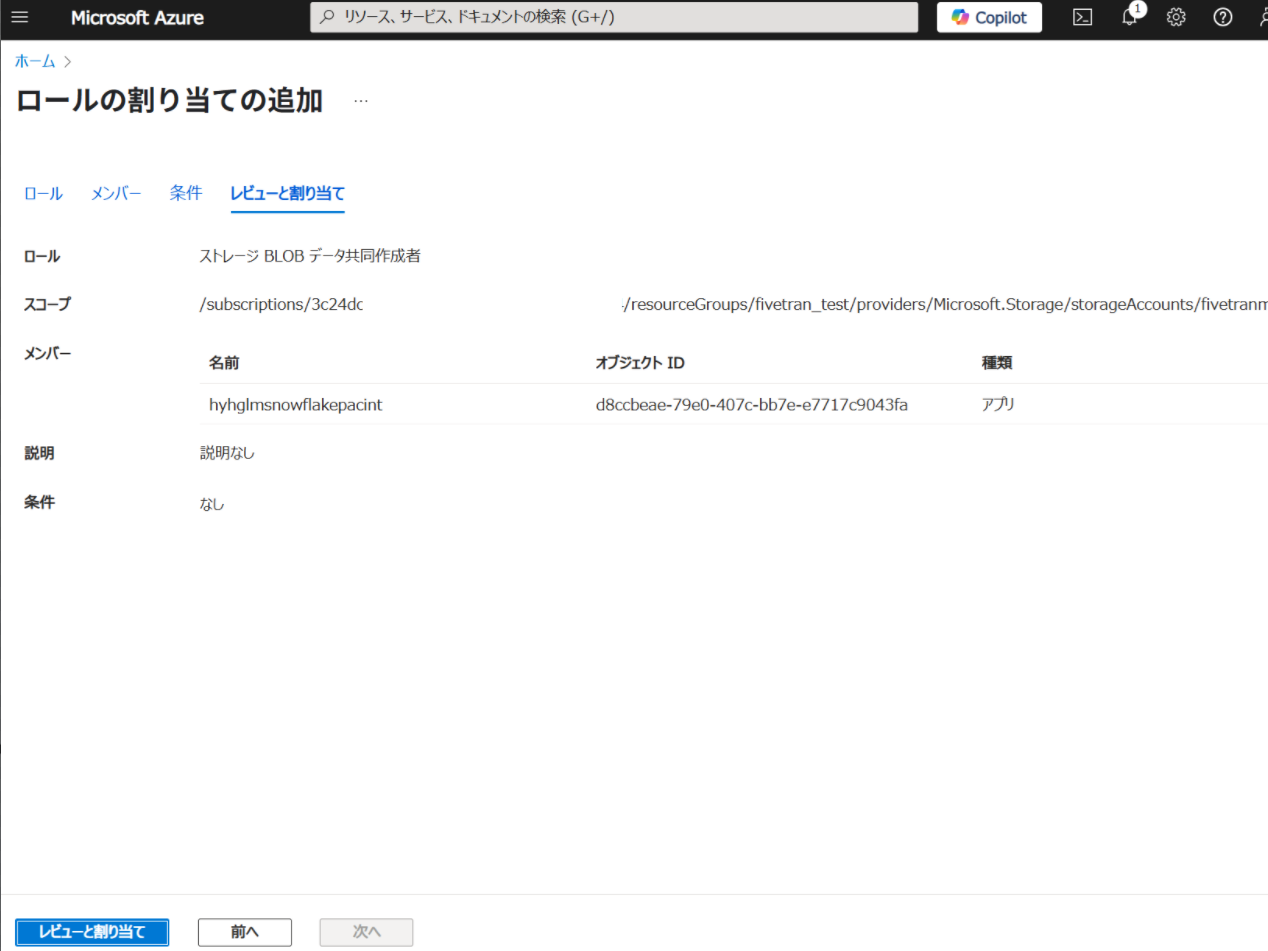Open the ellipsis menu beside the page title
Viewport: 1268px width, 951px height.
(361, 101)
